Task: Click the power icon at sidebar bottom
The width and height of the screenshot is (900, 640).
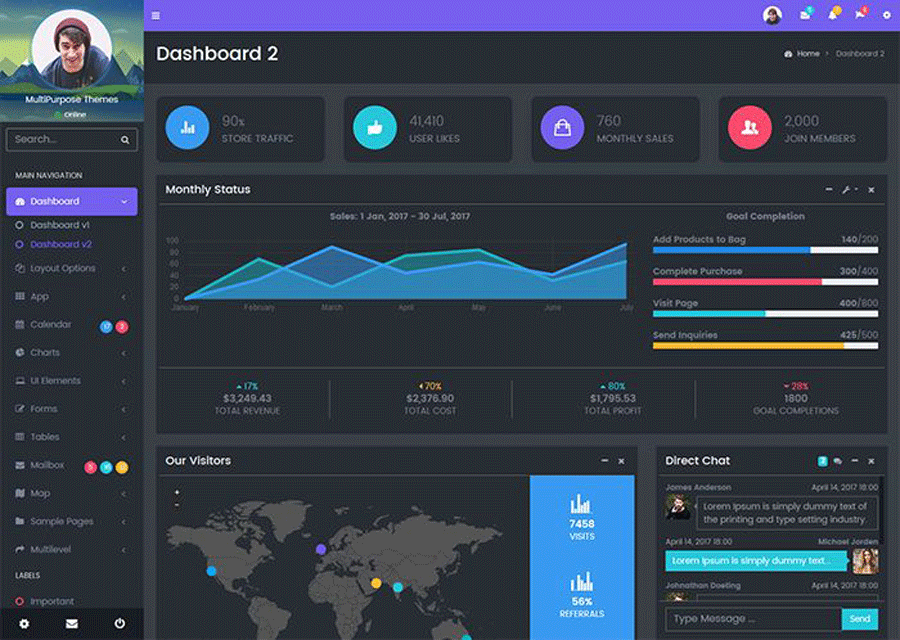Action: click(119, 623)
